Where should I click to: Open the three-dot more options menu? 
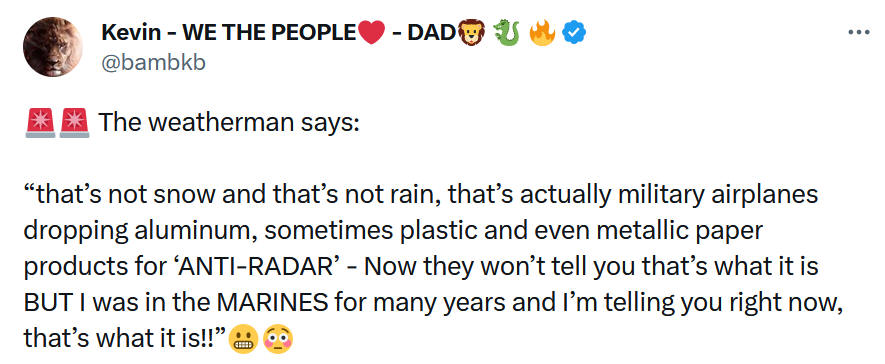[x=859, y=33]
